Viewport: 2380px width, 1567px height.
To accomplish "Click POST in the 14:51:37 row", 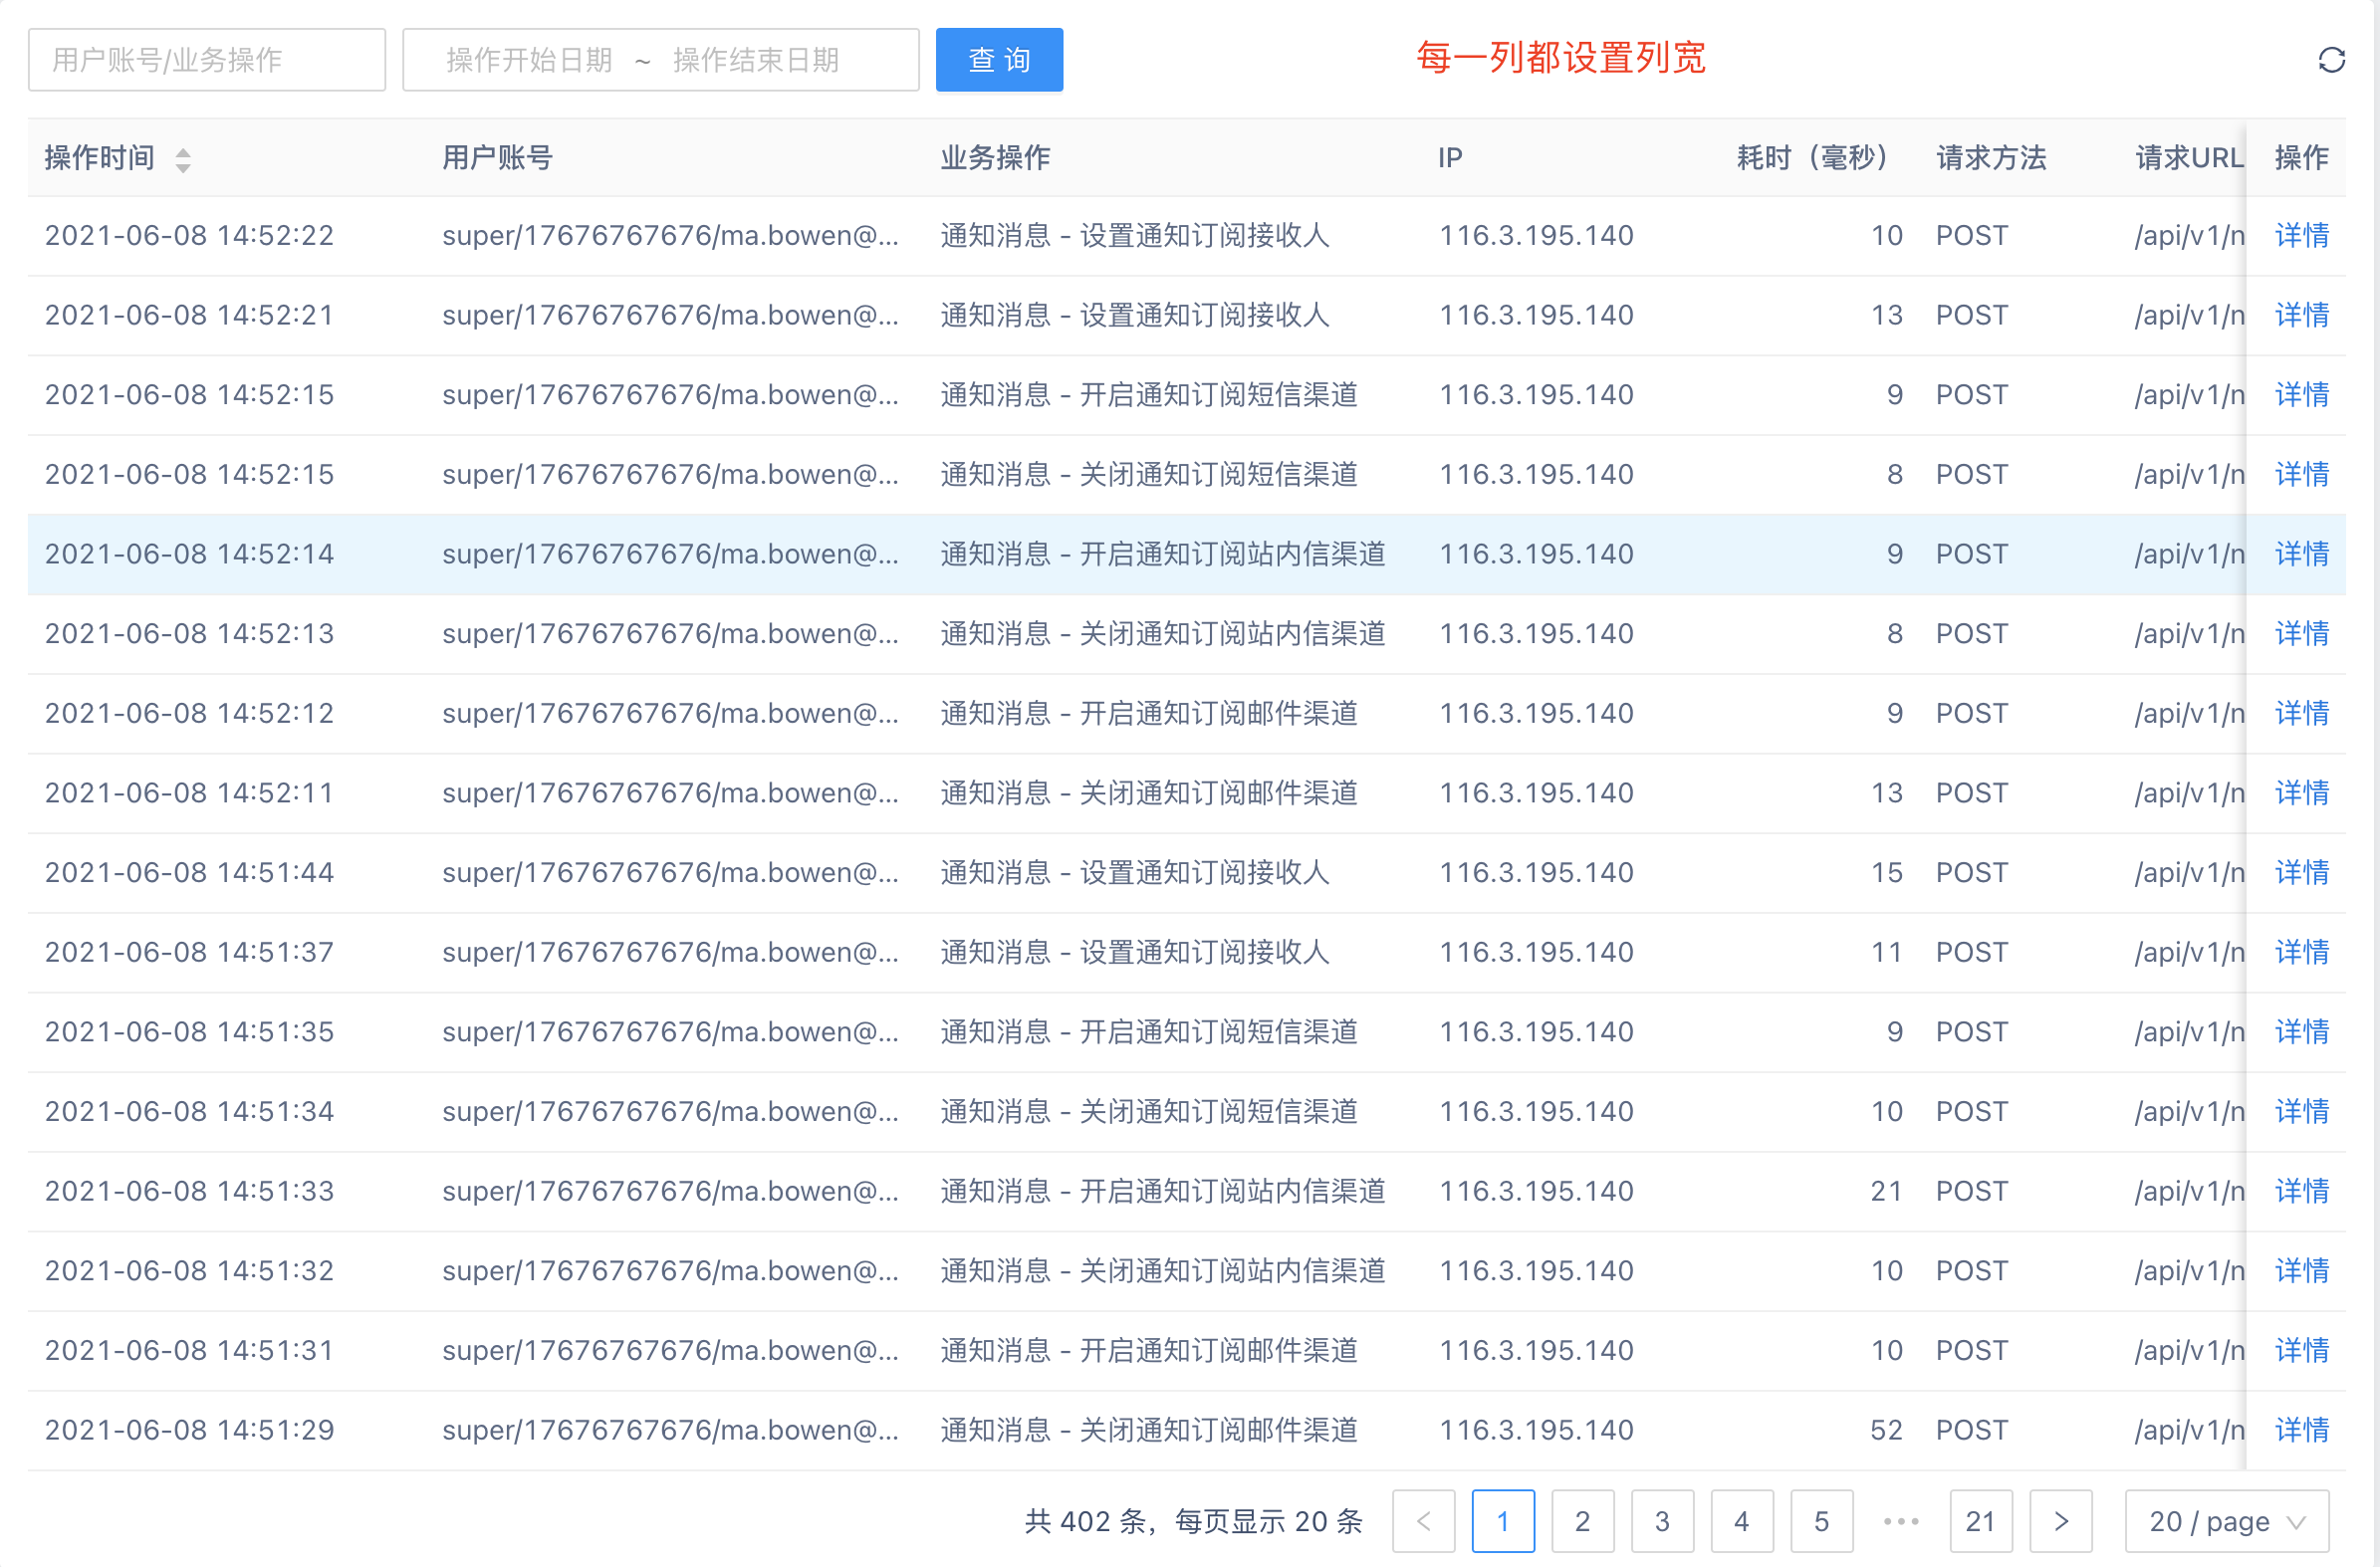I will pyautogui.click(x=1972, y=952).
